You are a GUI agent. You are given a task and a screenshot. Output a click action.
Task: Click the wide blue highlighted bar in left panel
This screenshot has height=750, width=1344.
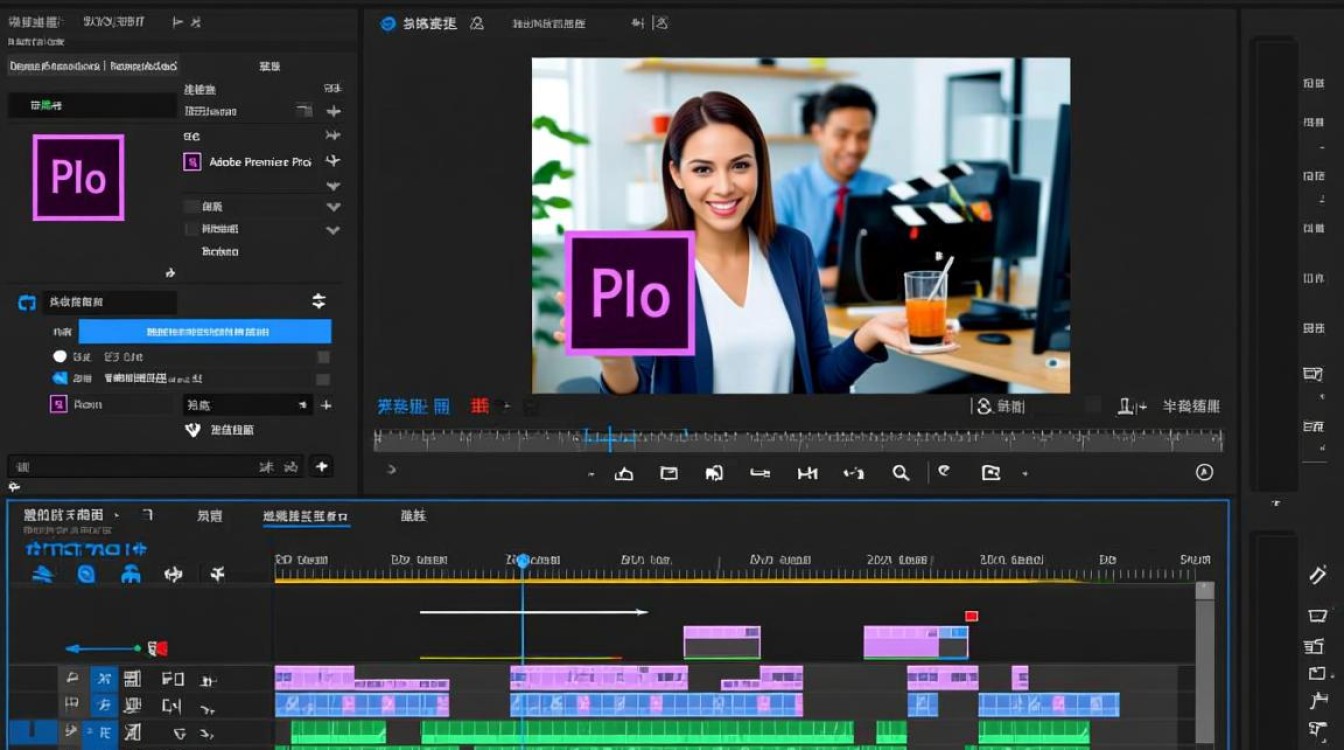(x=204, y=331)
